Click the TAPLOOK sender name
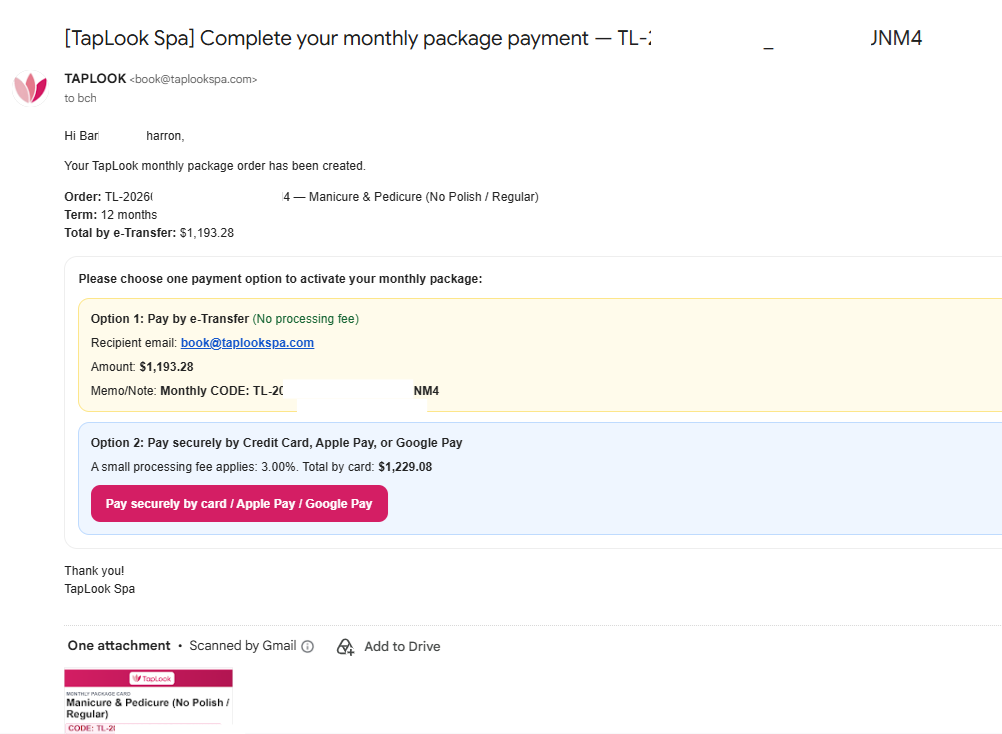1002x734 pixels. click(x=95, y=79)
